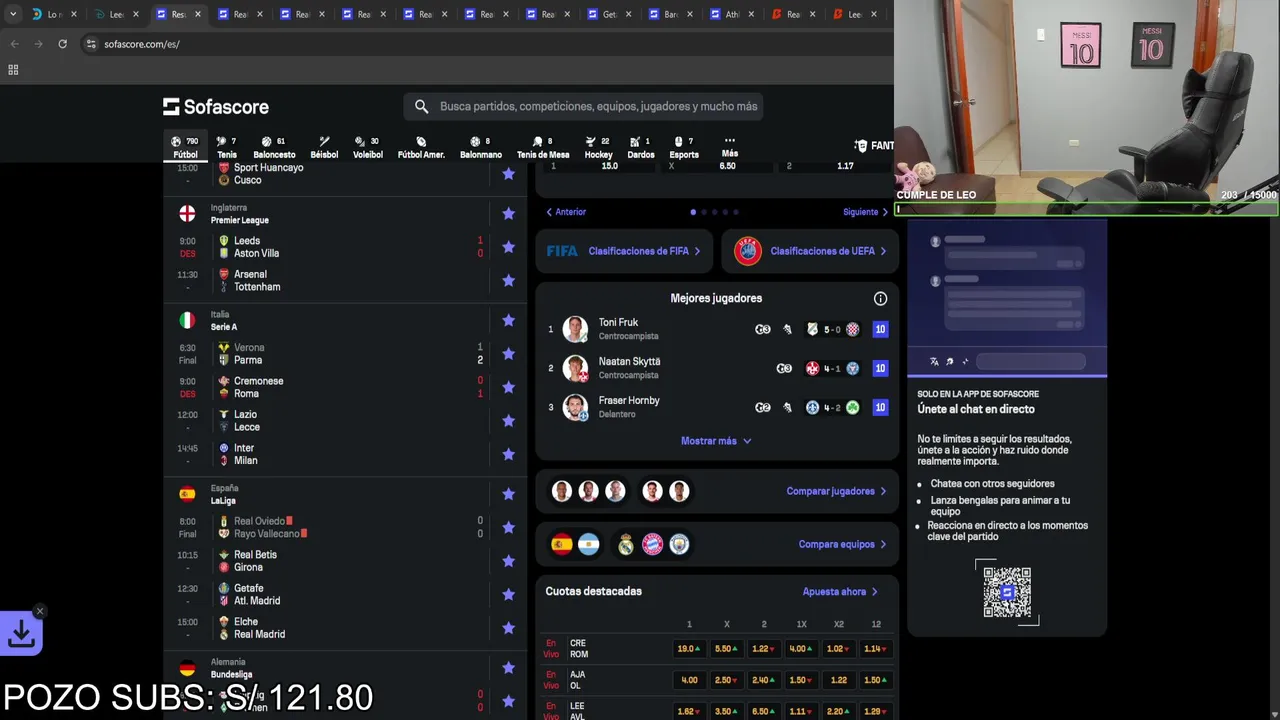Favorite the Lazio vs Lecce match
Image resolution: width=1280 pixels, height=720 pixels.
(508, 421)
